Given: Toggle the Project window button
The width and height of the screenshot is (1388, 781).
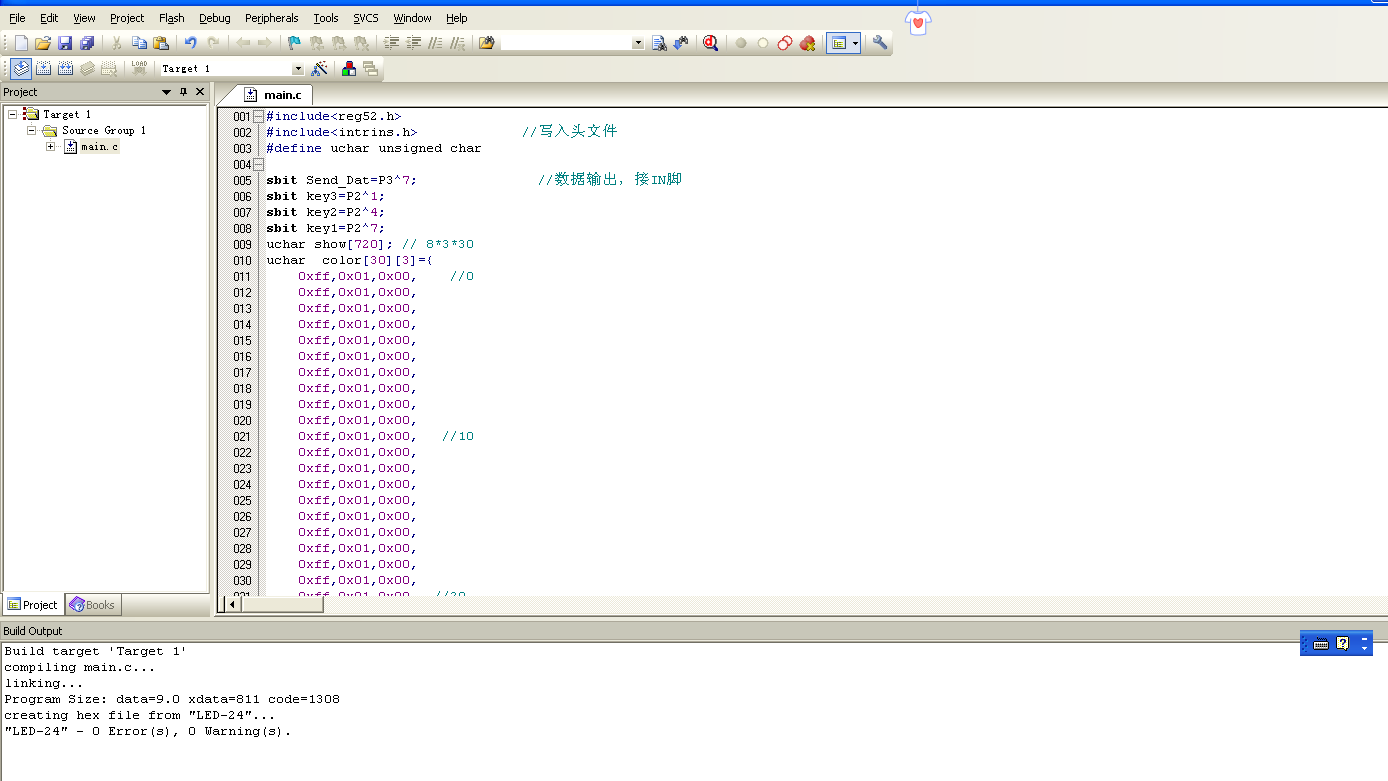Looking at the screenshot, I should click(x=838, y=43).
